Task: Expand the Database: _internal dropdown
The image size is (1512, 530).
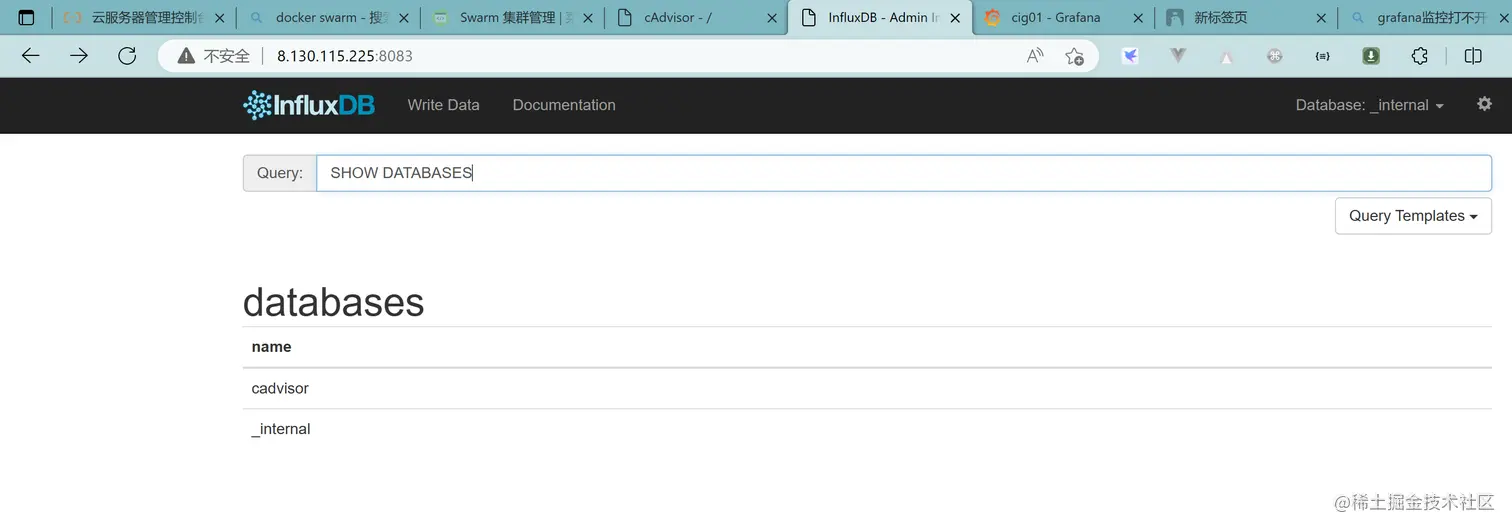Action: (x=1369, y=105)
